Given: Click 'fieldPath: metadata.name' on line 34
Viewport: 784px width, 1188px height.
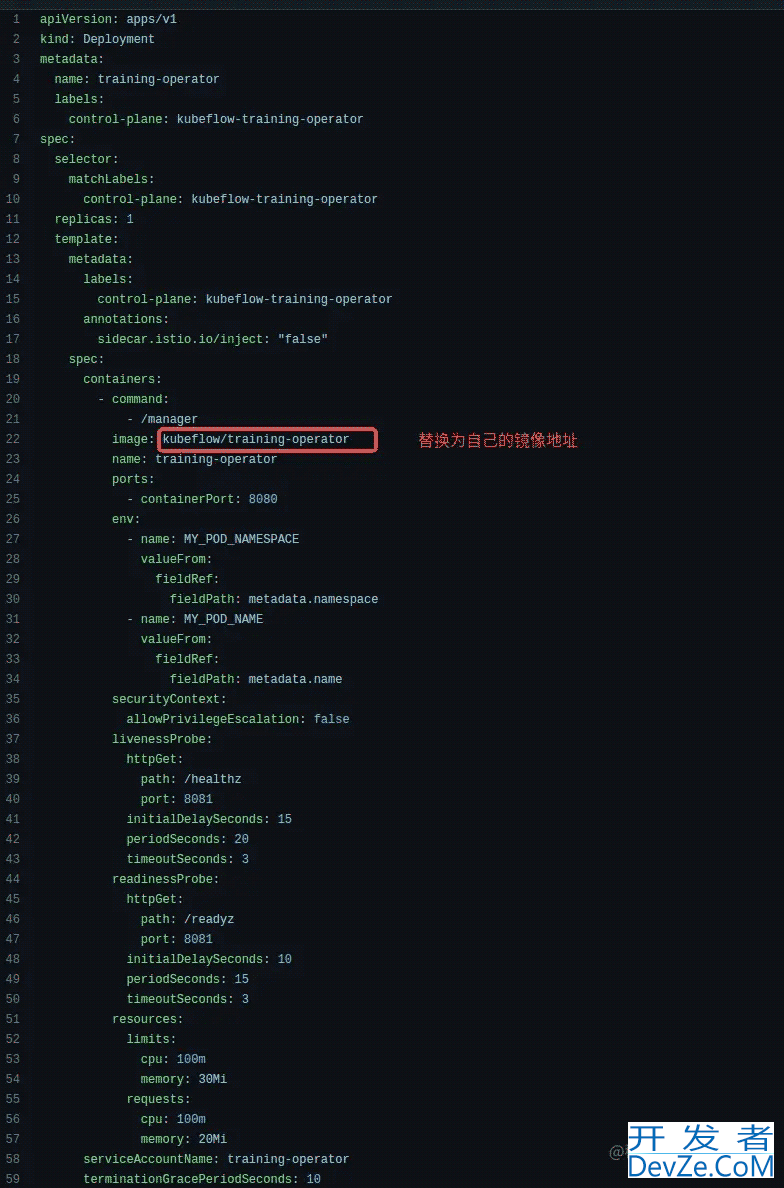Looking at the screenshot, I should click(x=256, y=680).
